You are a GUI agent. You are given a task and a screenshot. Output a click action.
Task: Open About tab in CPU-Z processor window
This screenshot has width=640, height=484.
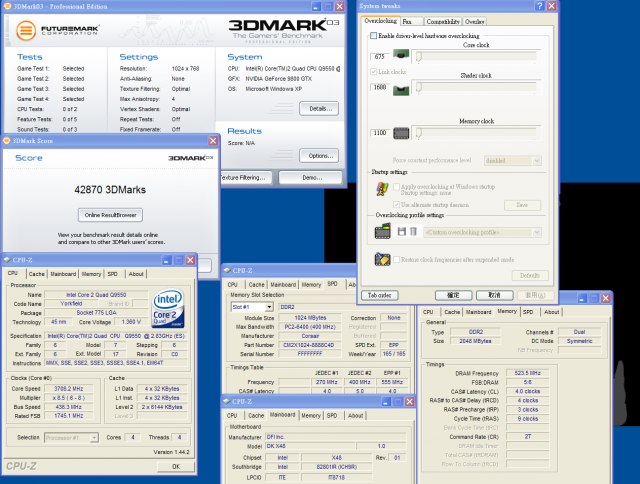point(136,274)
